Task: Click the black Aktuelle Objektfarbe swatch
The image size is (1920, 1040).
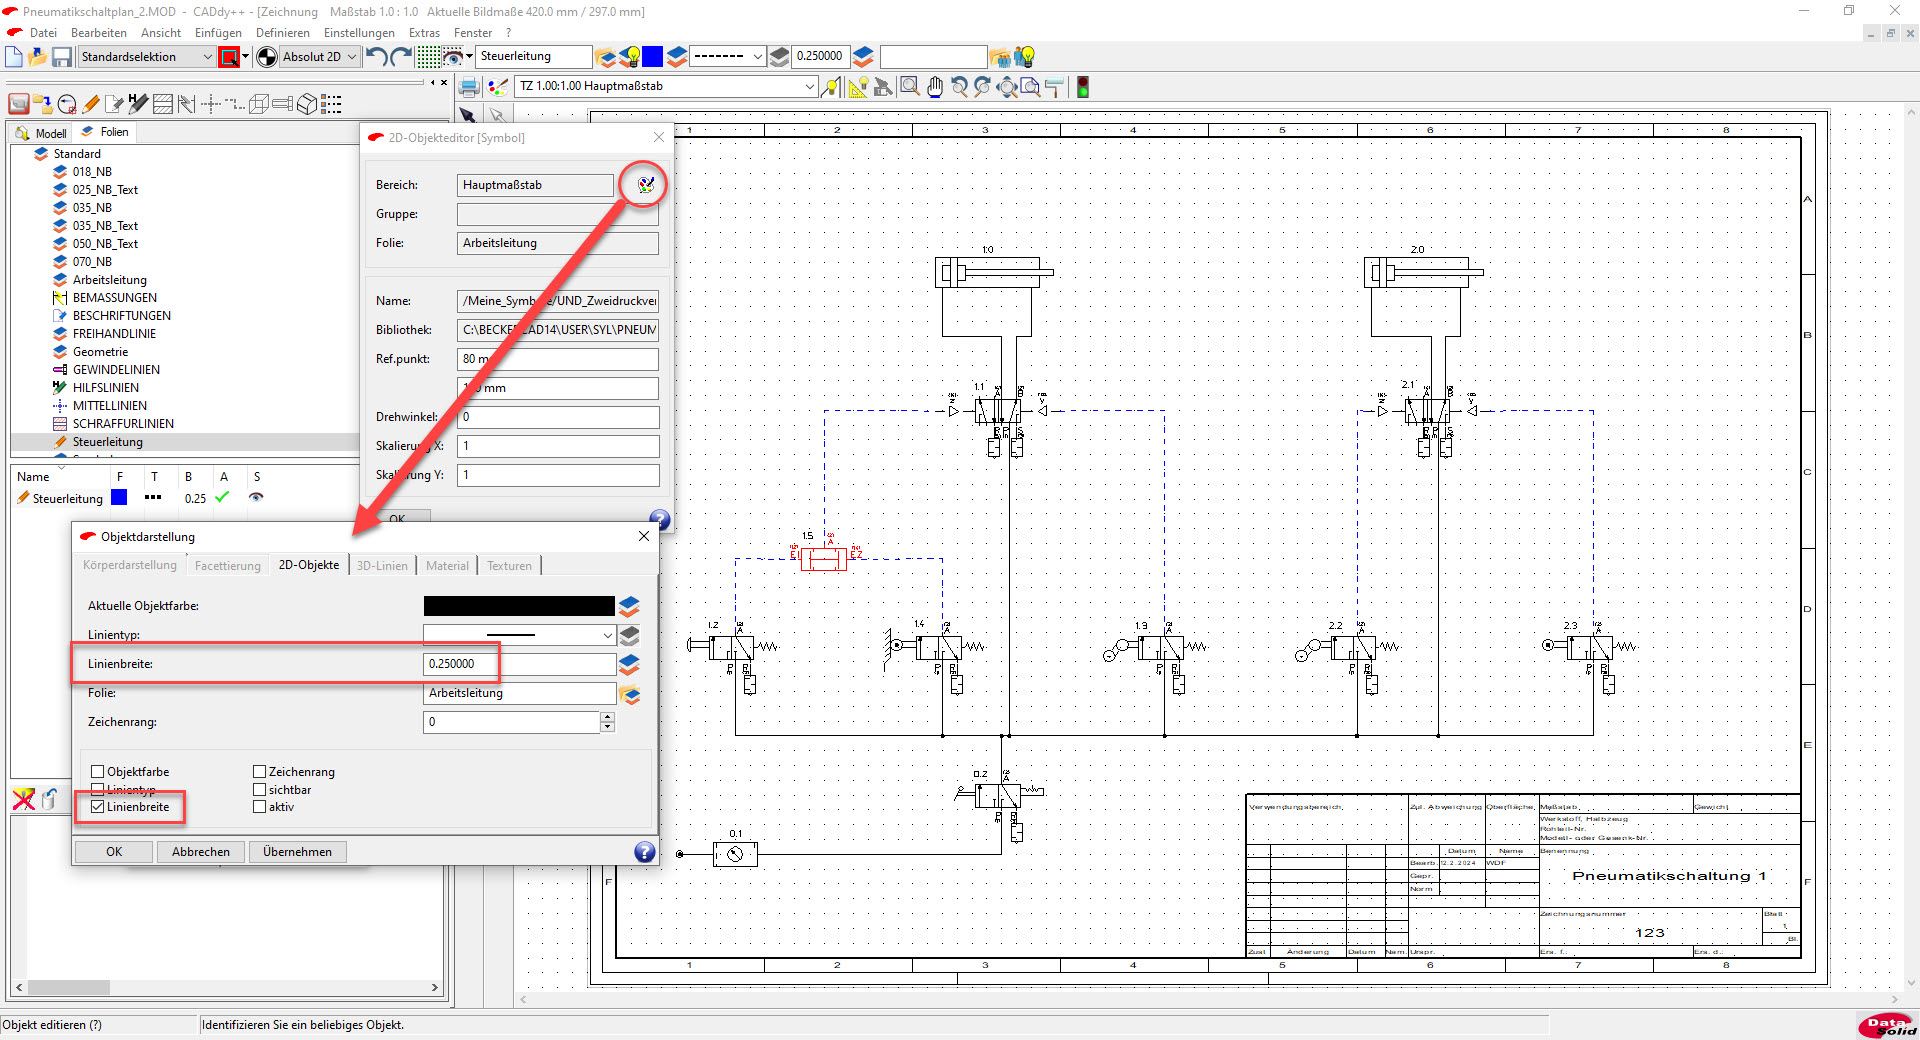Action: (x=519, y=606)
